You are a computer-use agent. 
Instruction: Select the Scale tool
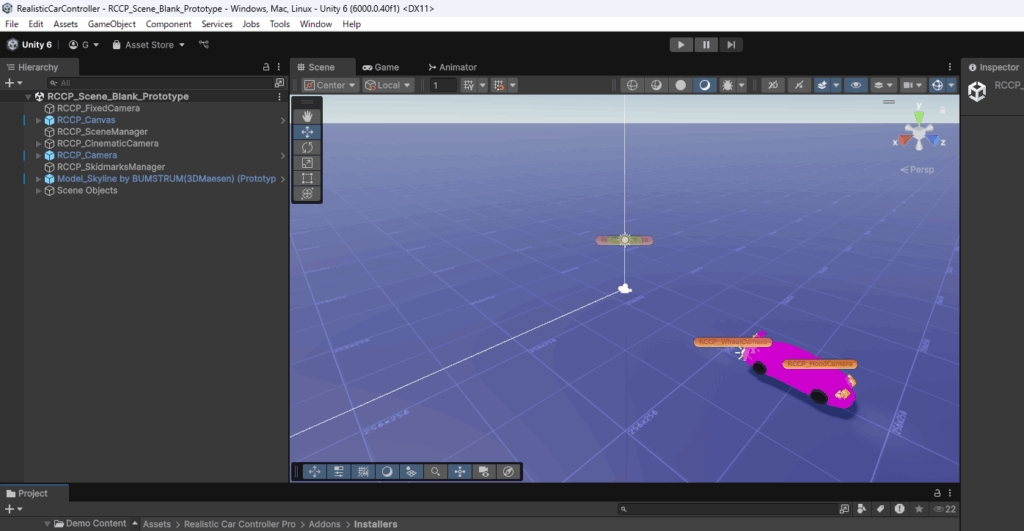click(x=307, y=163)
